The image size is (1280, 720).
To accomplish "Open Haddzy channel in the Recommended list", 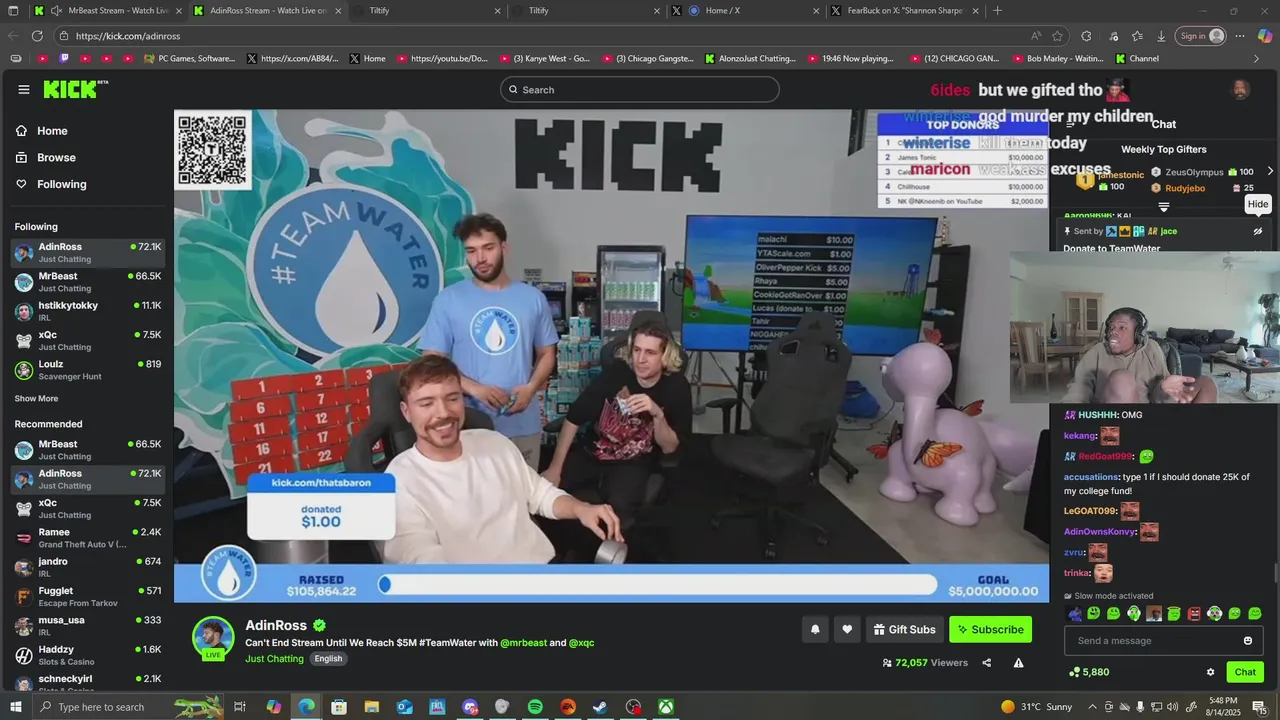I will [88, 655].
